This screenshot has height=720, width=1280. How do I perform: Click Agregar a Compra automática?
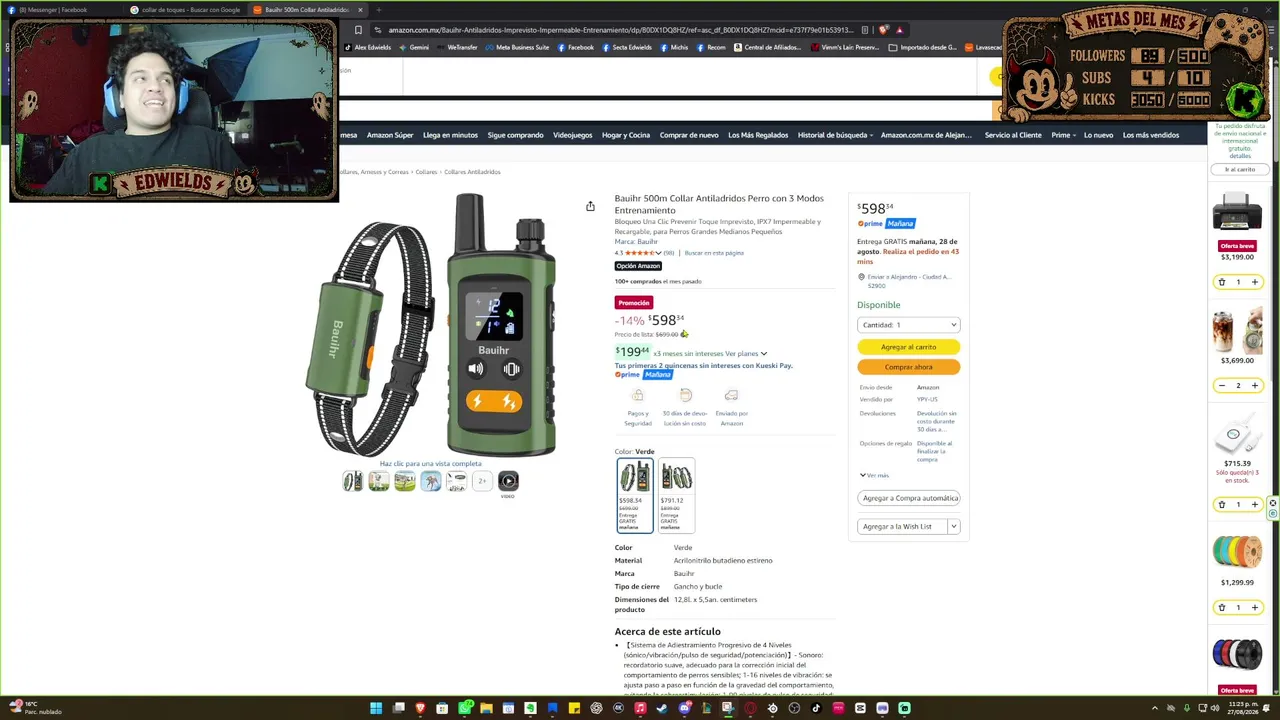(909, 498)
